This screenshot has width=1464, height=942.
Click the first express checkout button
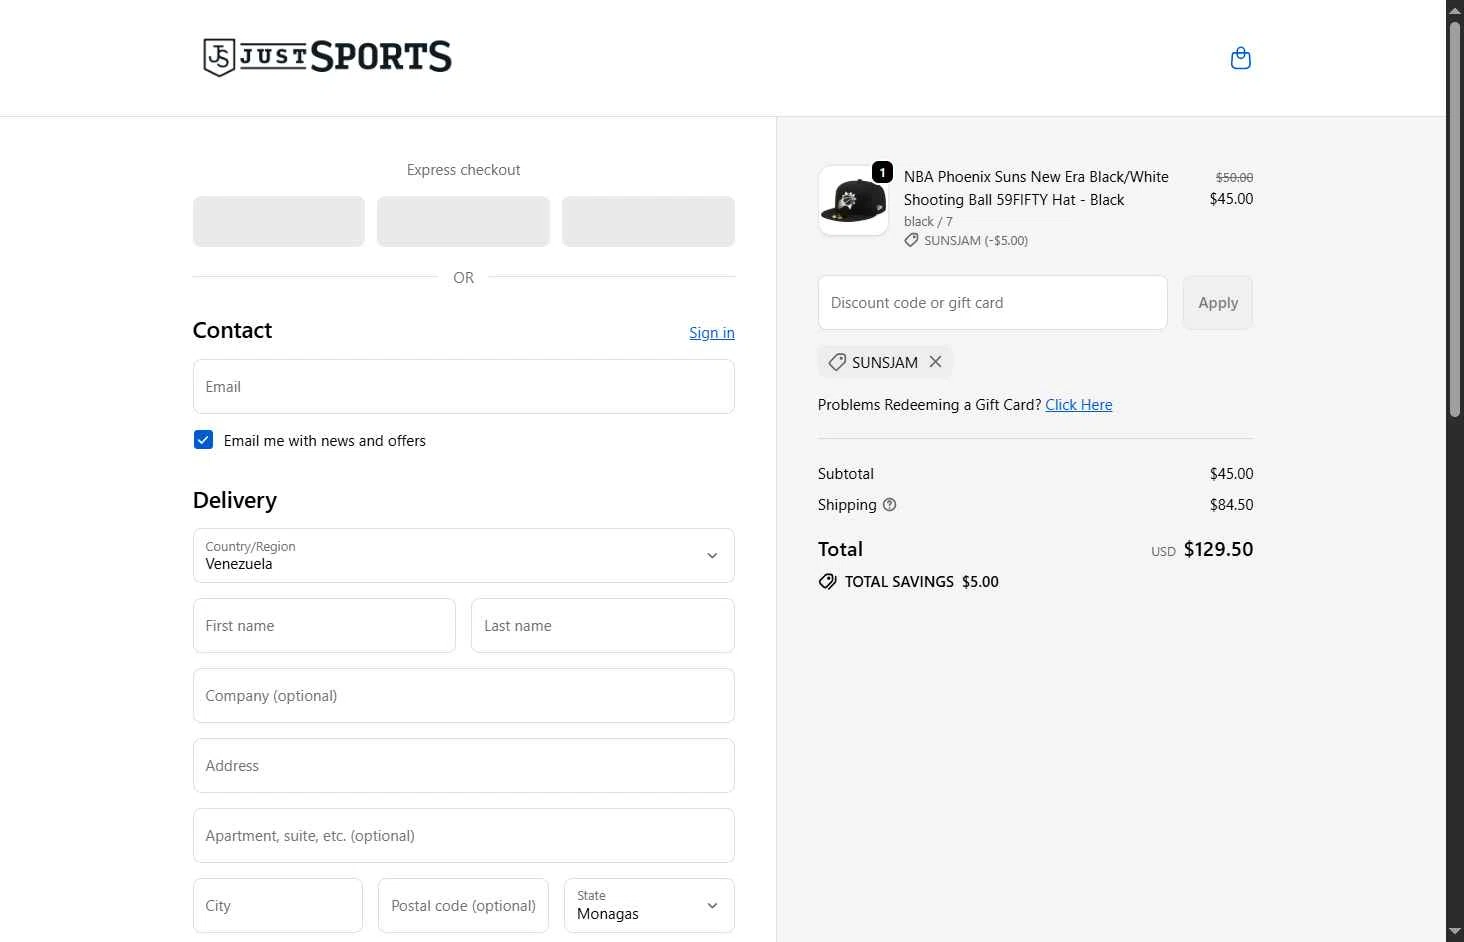click(x=278, y=222)
